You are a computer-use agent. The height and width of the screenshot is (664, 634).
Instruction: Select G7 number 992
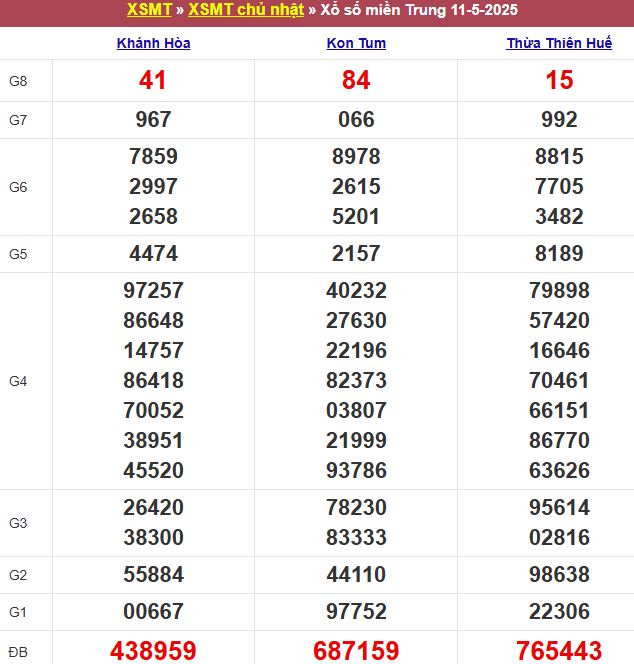[x=559, y=119]
